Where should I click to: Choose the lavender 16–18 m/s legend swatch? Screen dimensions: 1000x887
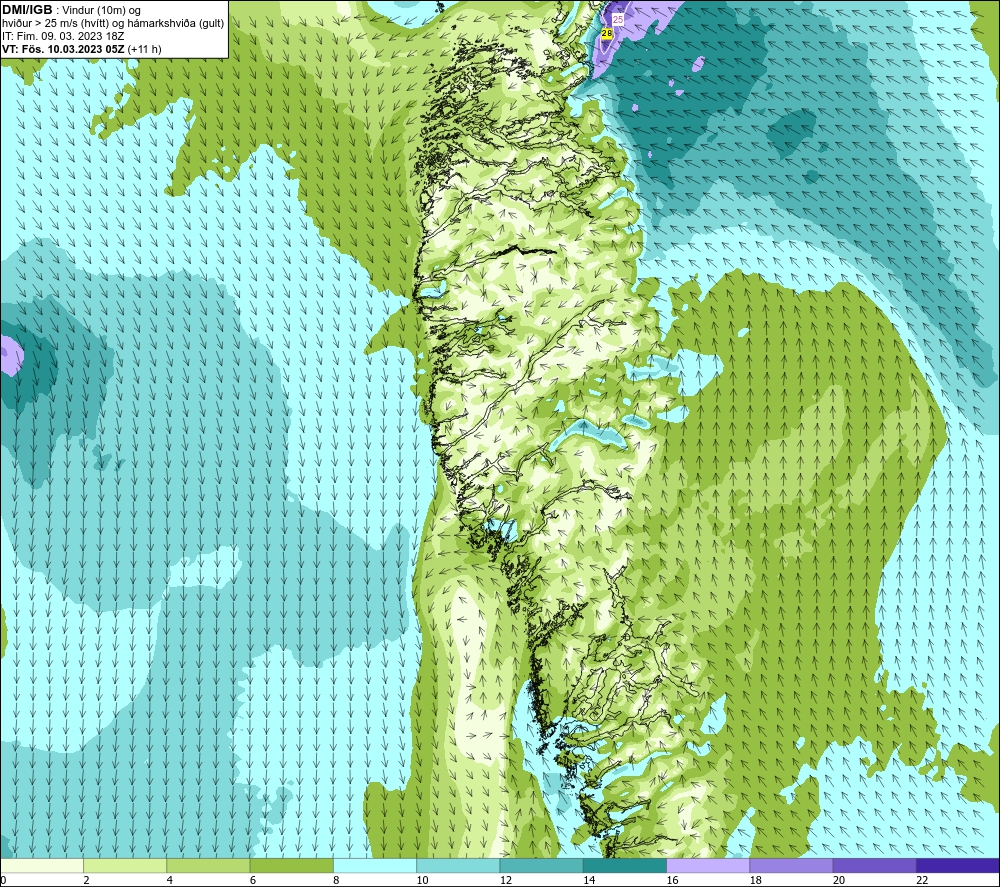click(708, 865)
